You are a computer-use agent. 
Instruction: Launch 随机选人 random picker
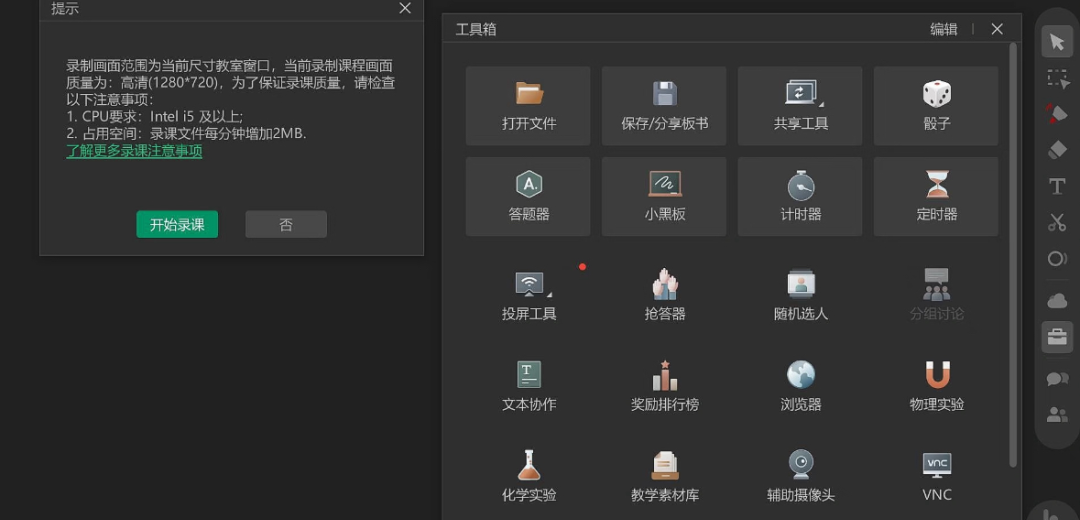(800, 295)
